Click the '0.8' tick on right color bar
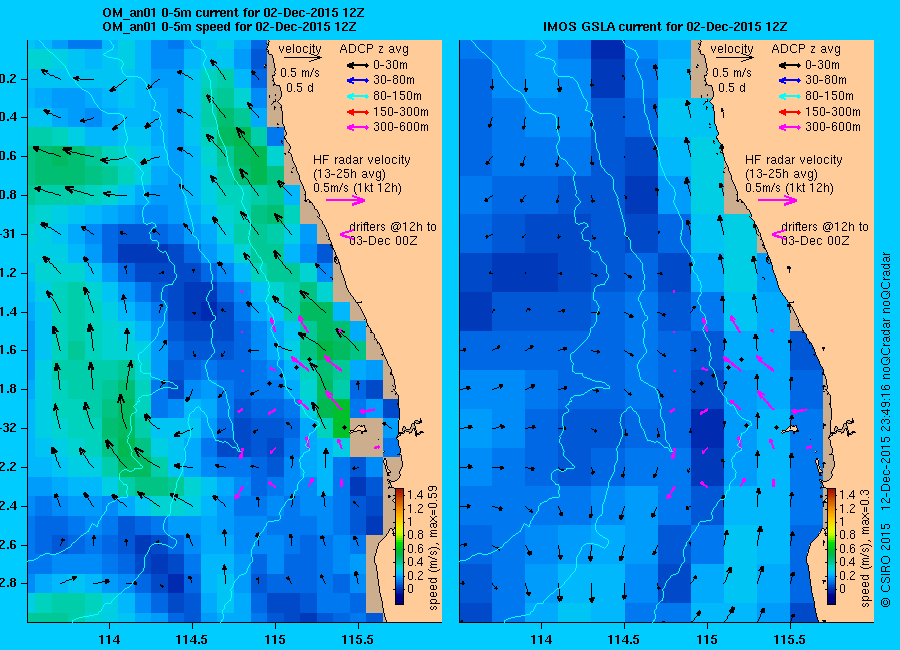The width and height of the screenshot is (900, 650). pyautogui.click(x=847, y=535)
